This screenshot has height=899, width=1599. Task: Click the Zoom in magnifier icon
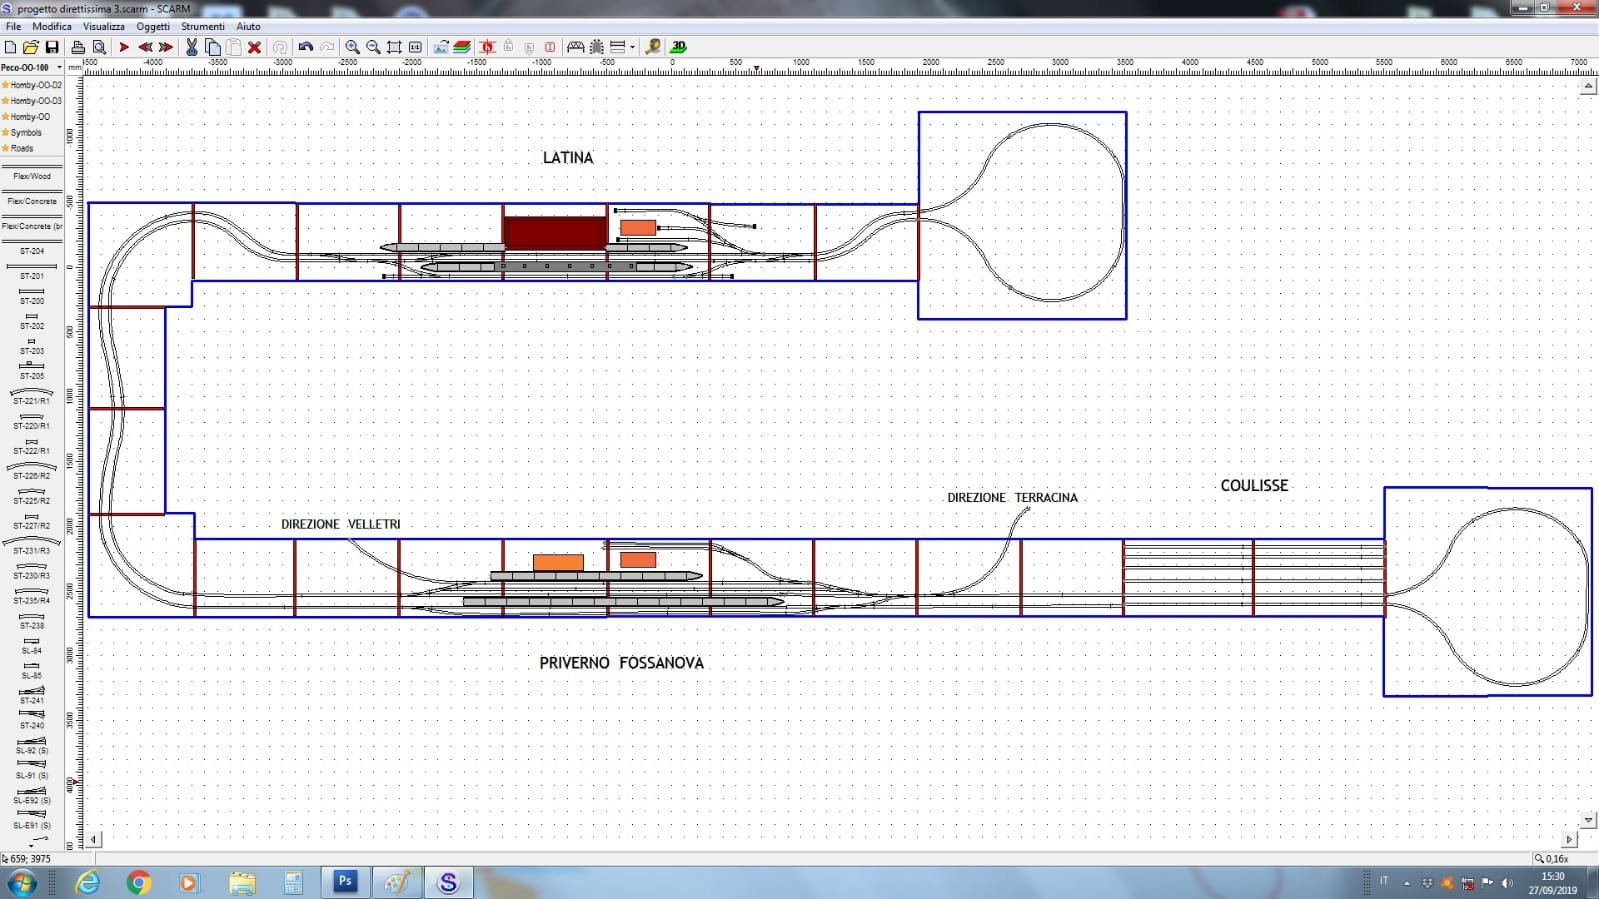(352, 47)
